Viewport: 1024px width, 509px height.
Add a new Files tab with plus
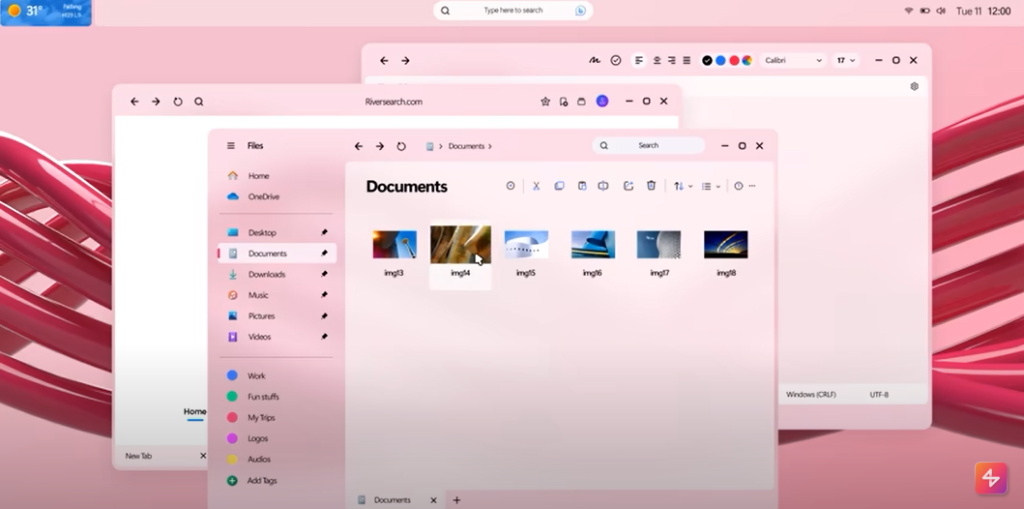tap(456, 500)
